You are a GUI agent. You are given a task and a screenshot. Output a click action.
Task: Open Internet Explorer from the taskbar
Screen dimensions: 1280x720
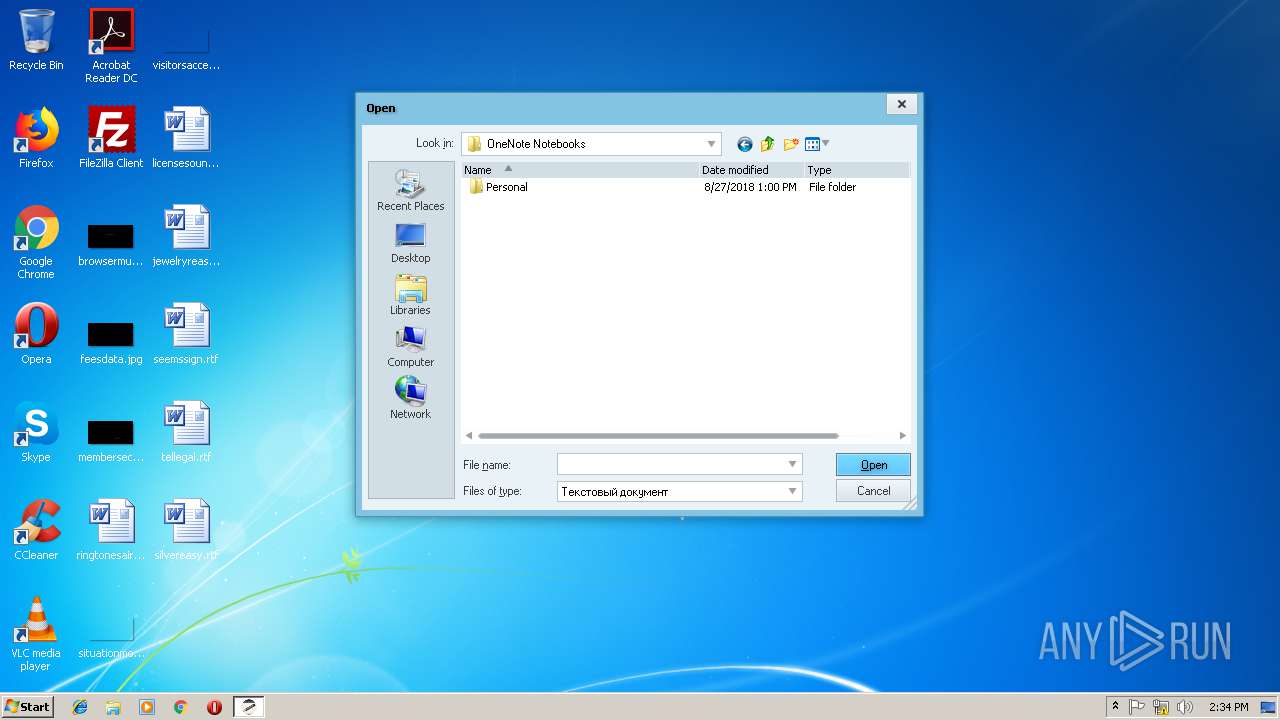(x=80, y=707)
